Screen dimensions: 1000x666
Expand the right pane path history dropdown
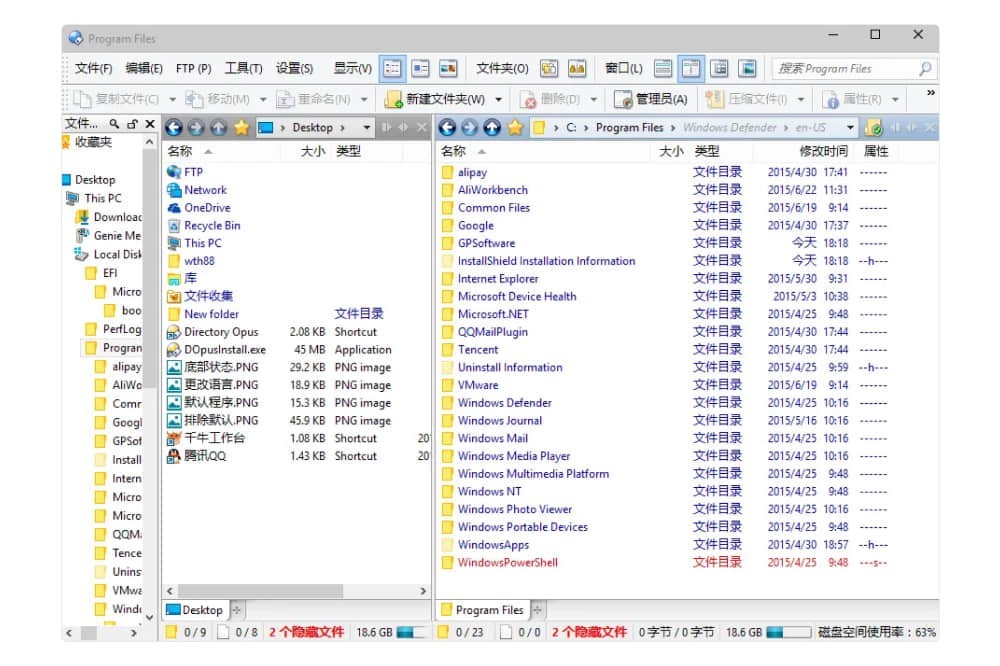point(850,128)
